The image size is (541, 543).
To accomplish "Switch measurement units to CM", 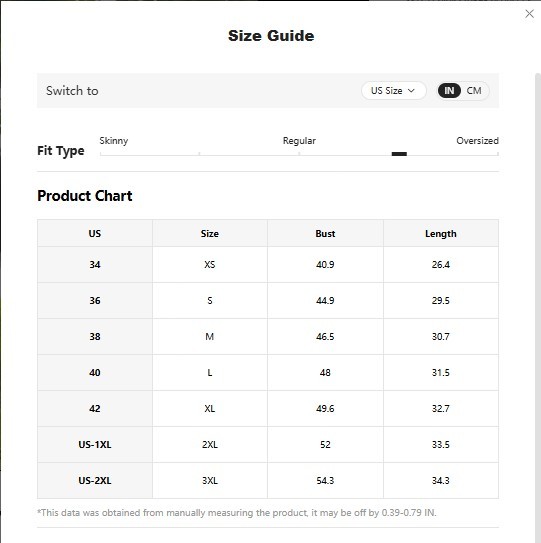I will pos(474,91).
